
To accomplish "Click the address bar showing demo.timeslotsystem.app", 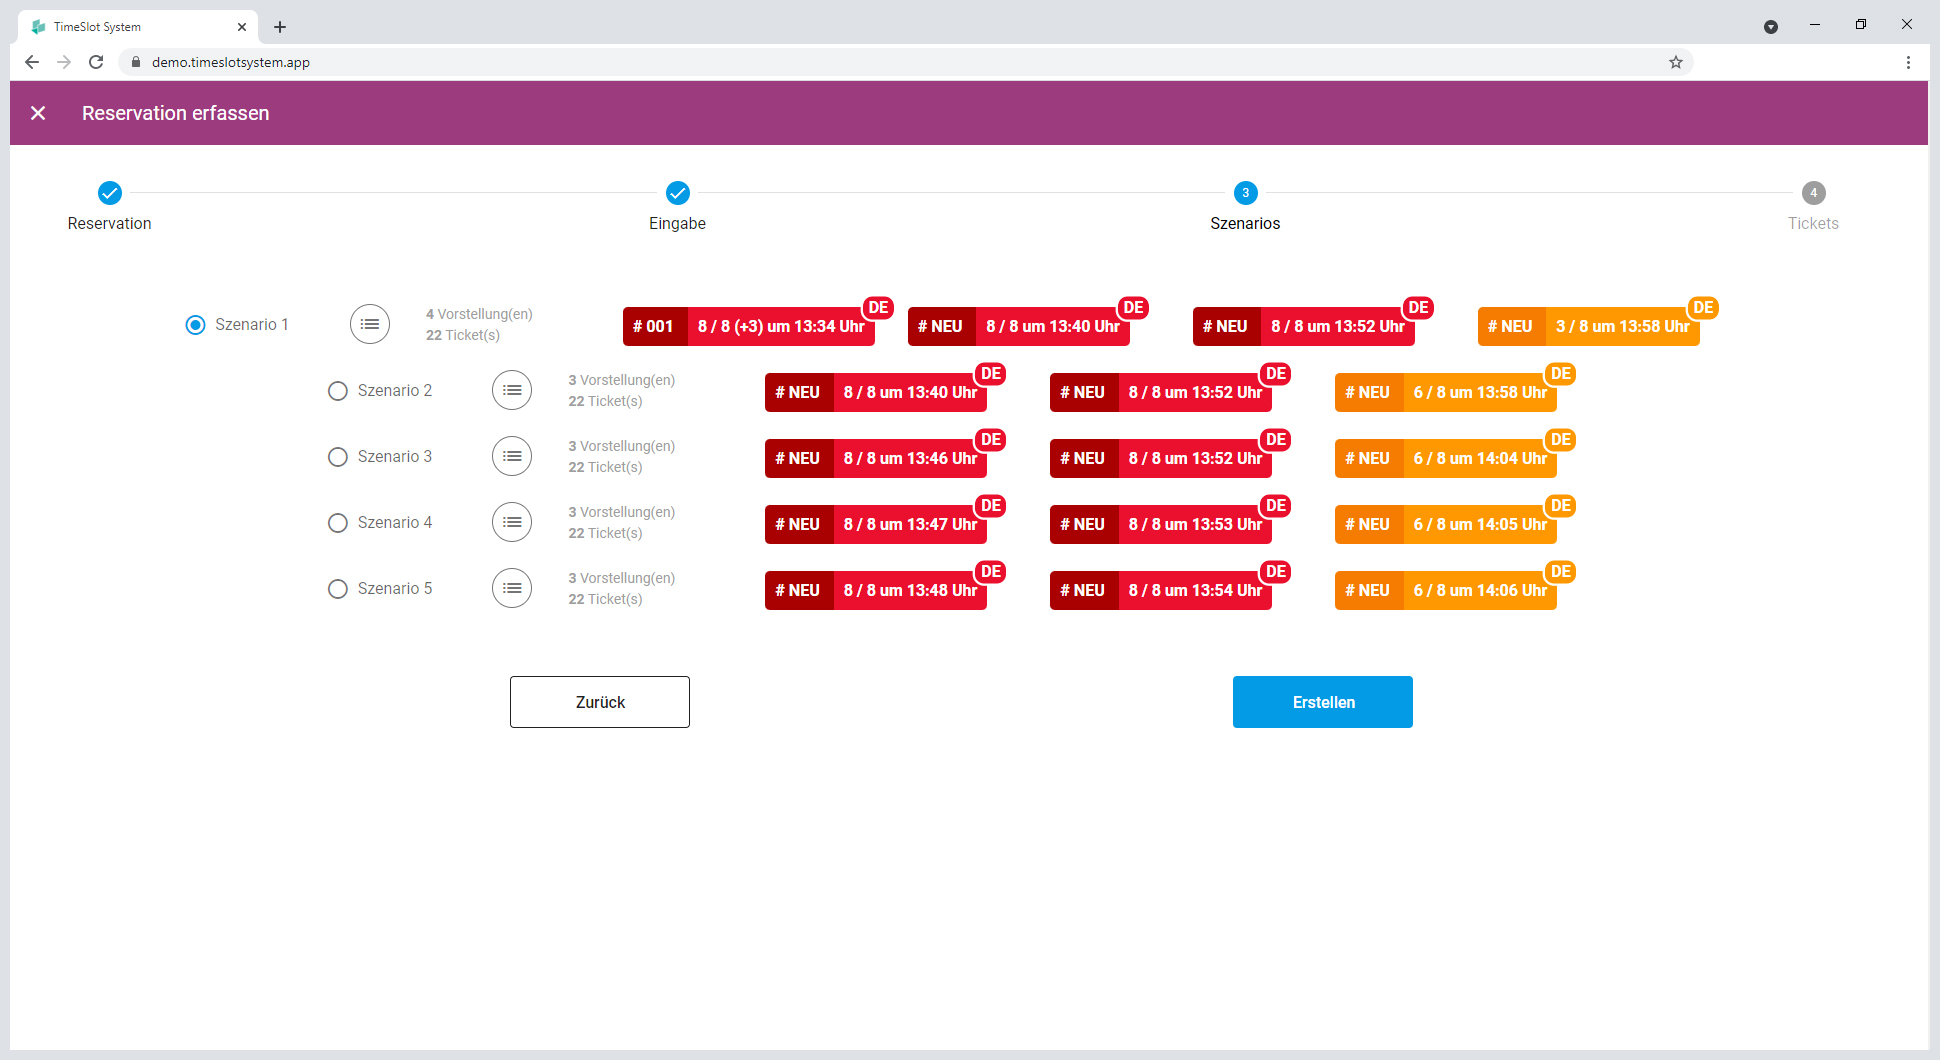I will 900,62.
